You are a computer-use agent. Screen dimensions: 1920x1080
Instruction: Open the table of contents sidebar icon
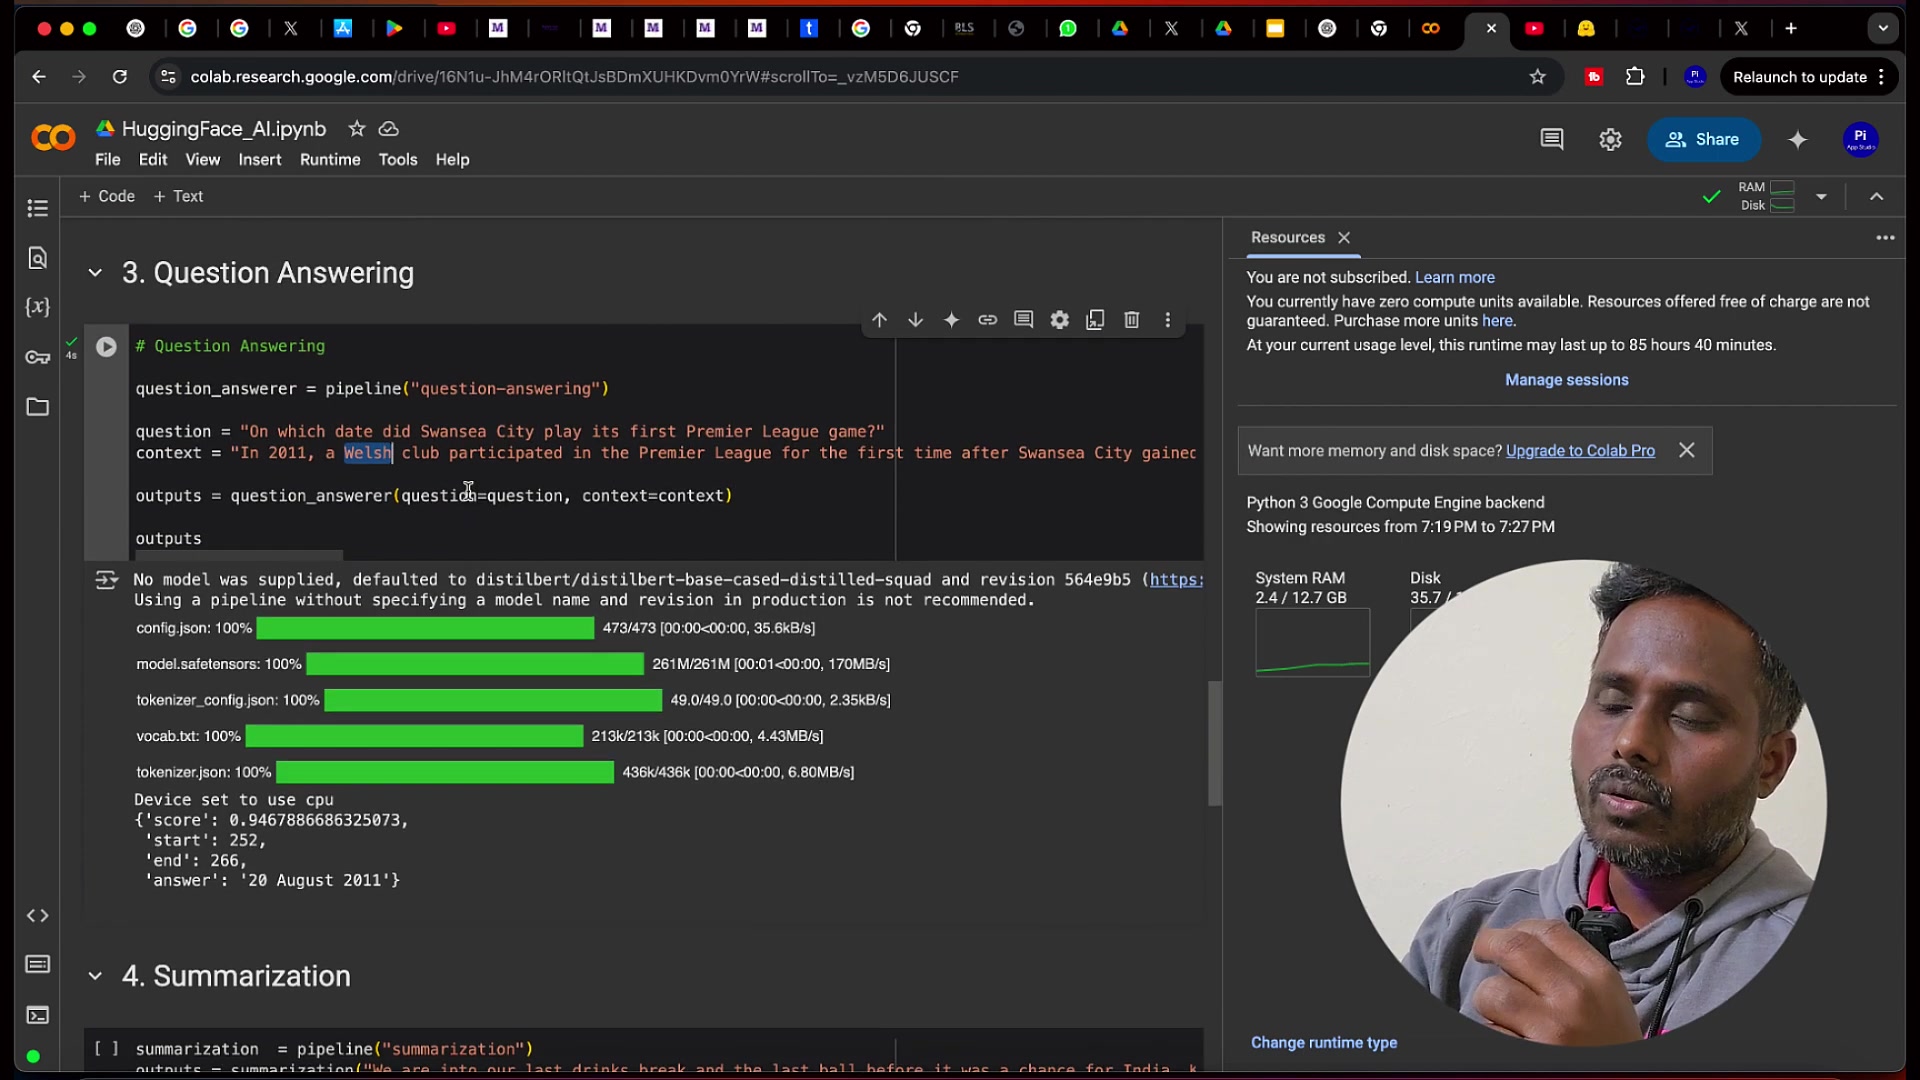click(x=37, y=208)
